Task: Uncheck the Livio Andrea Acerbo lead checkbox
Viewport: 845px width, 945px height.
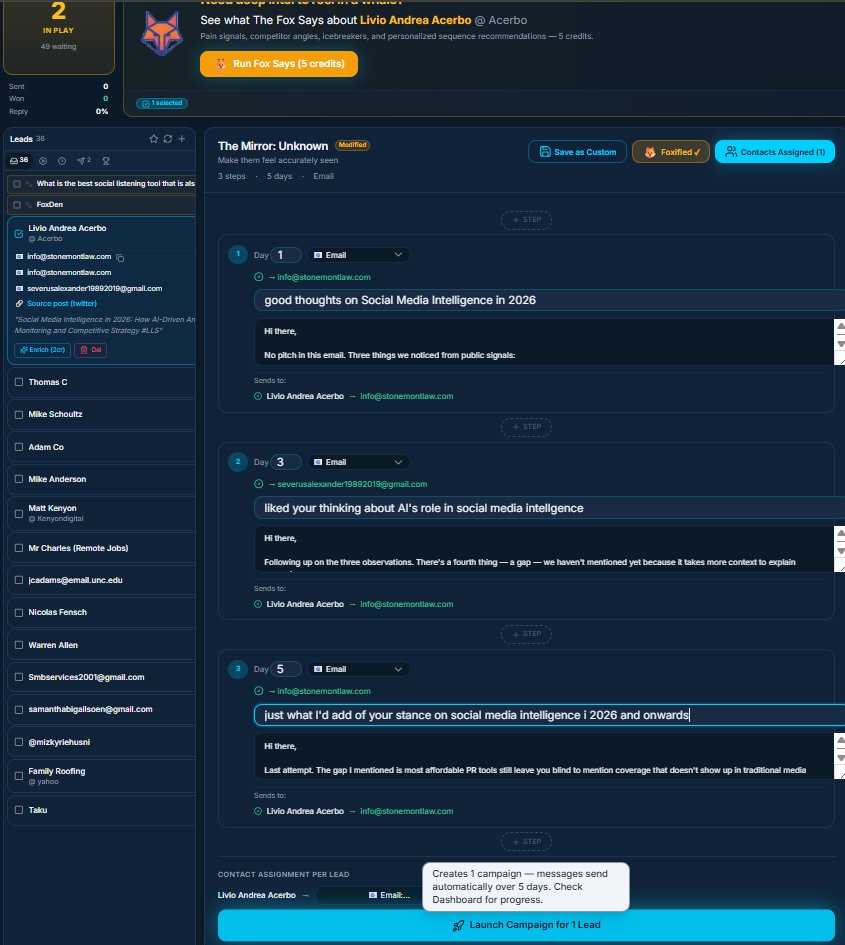Action: (19, 234)
